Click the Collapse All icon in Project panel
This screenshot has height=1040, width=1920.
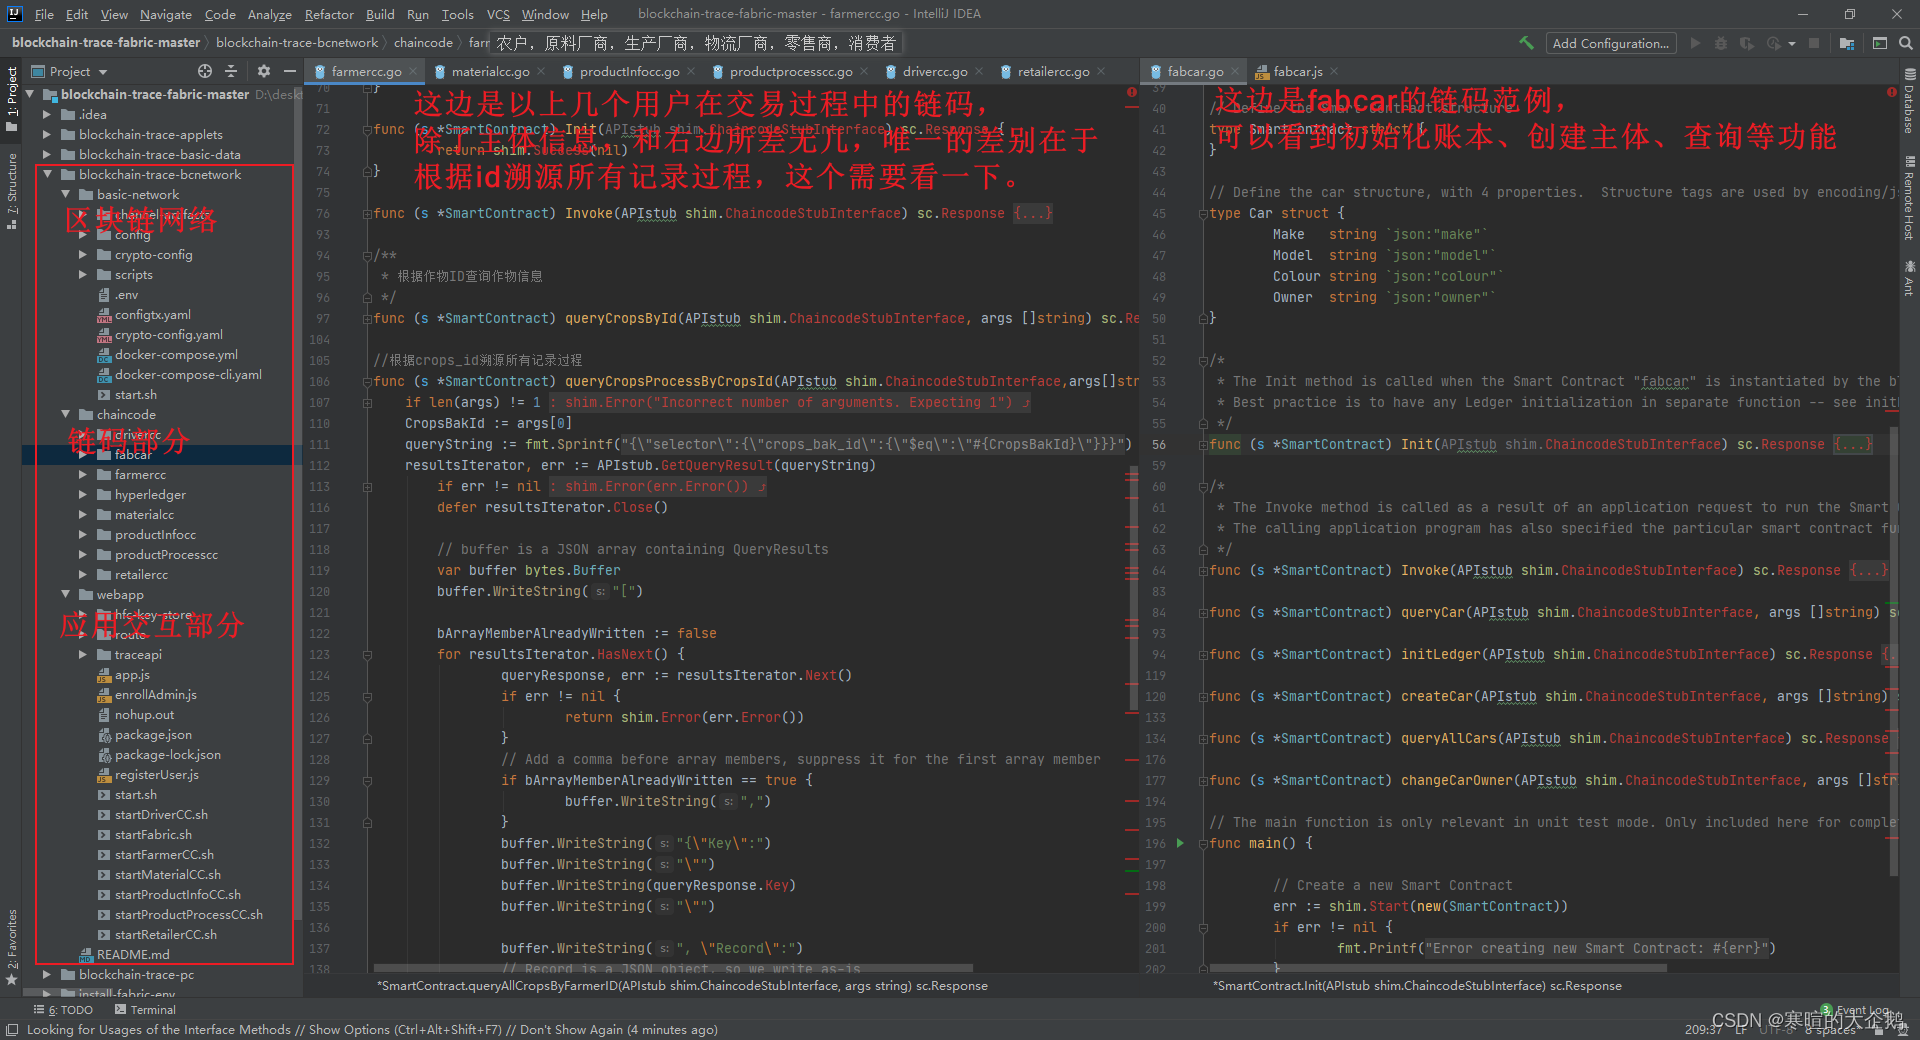point(231,71)
